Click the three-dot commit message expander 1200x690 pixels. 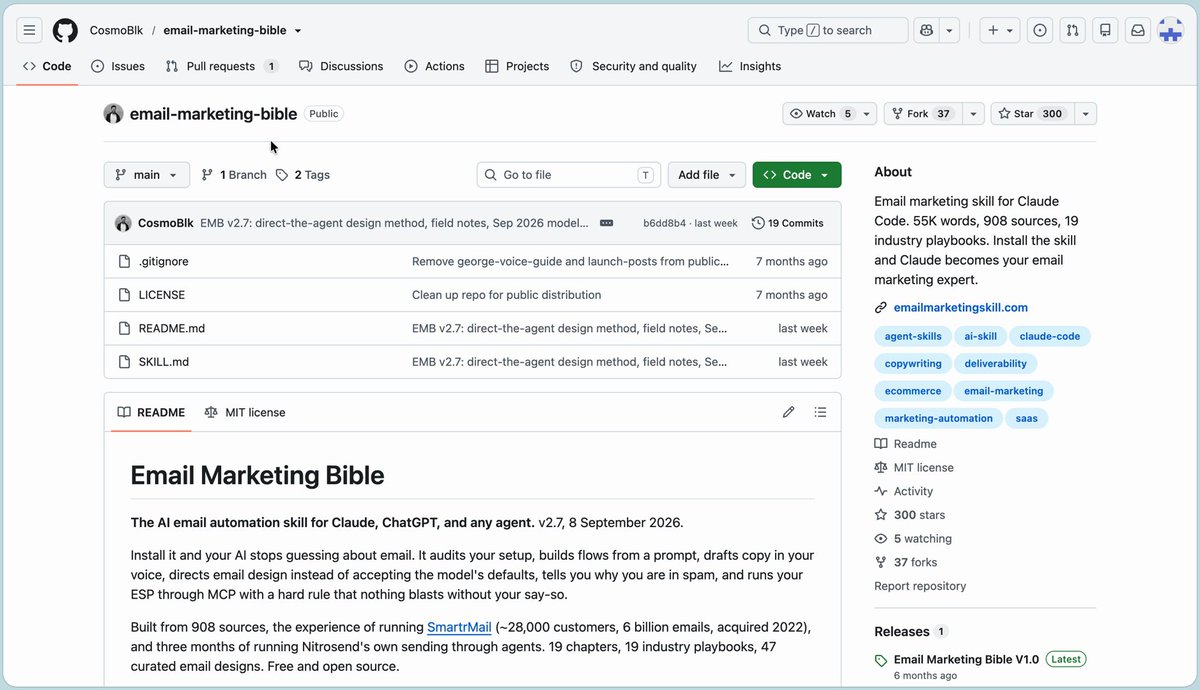[x=606, y=223]
